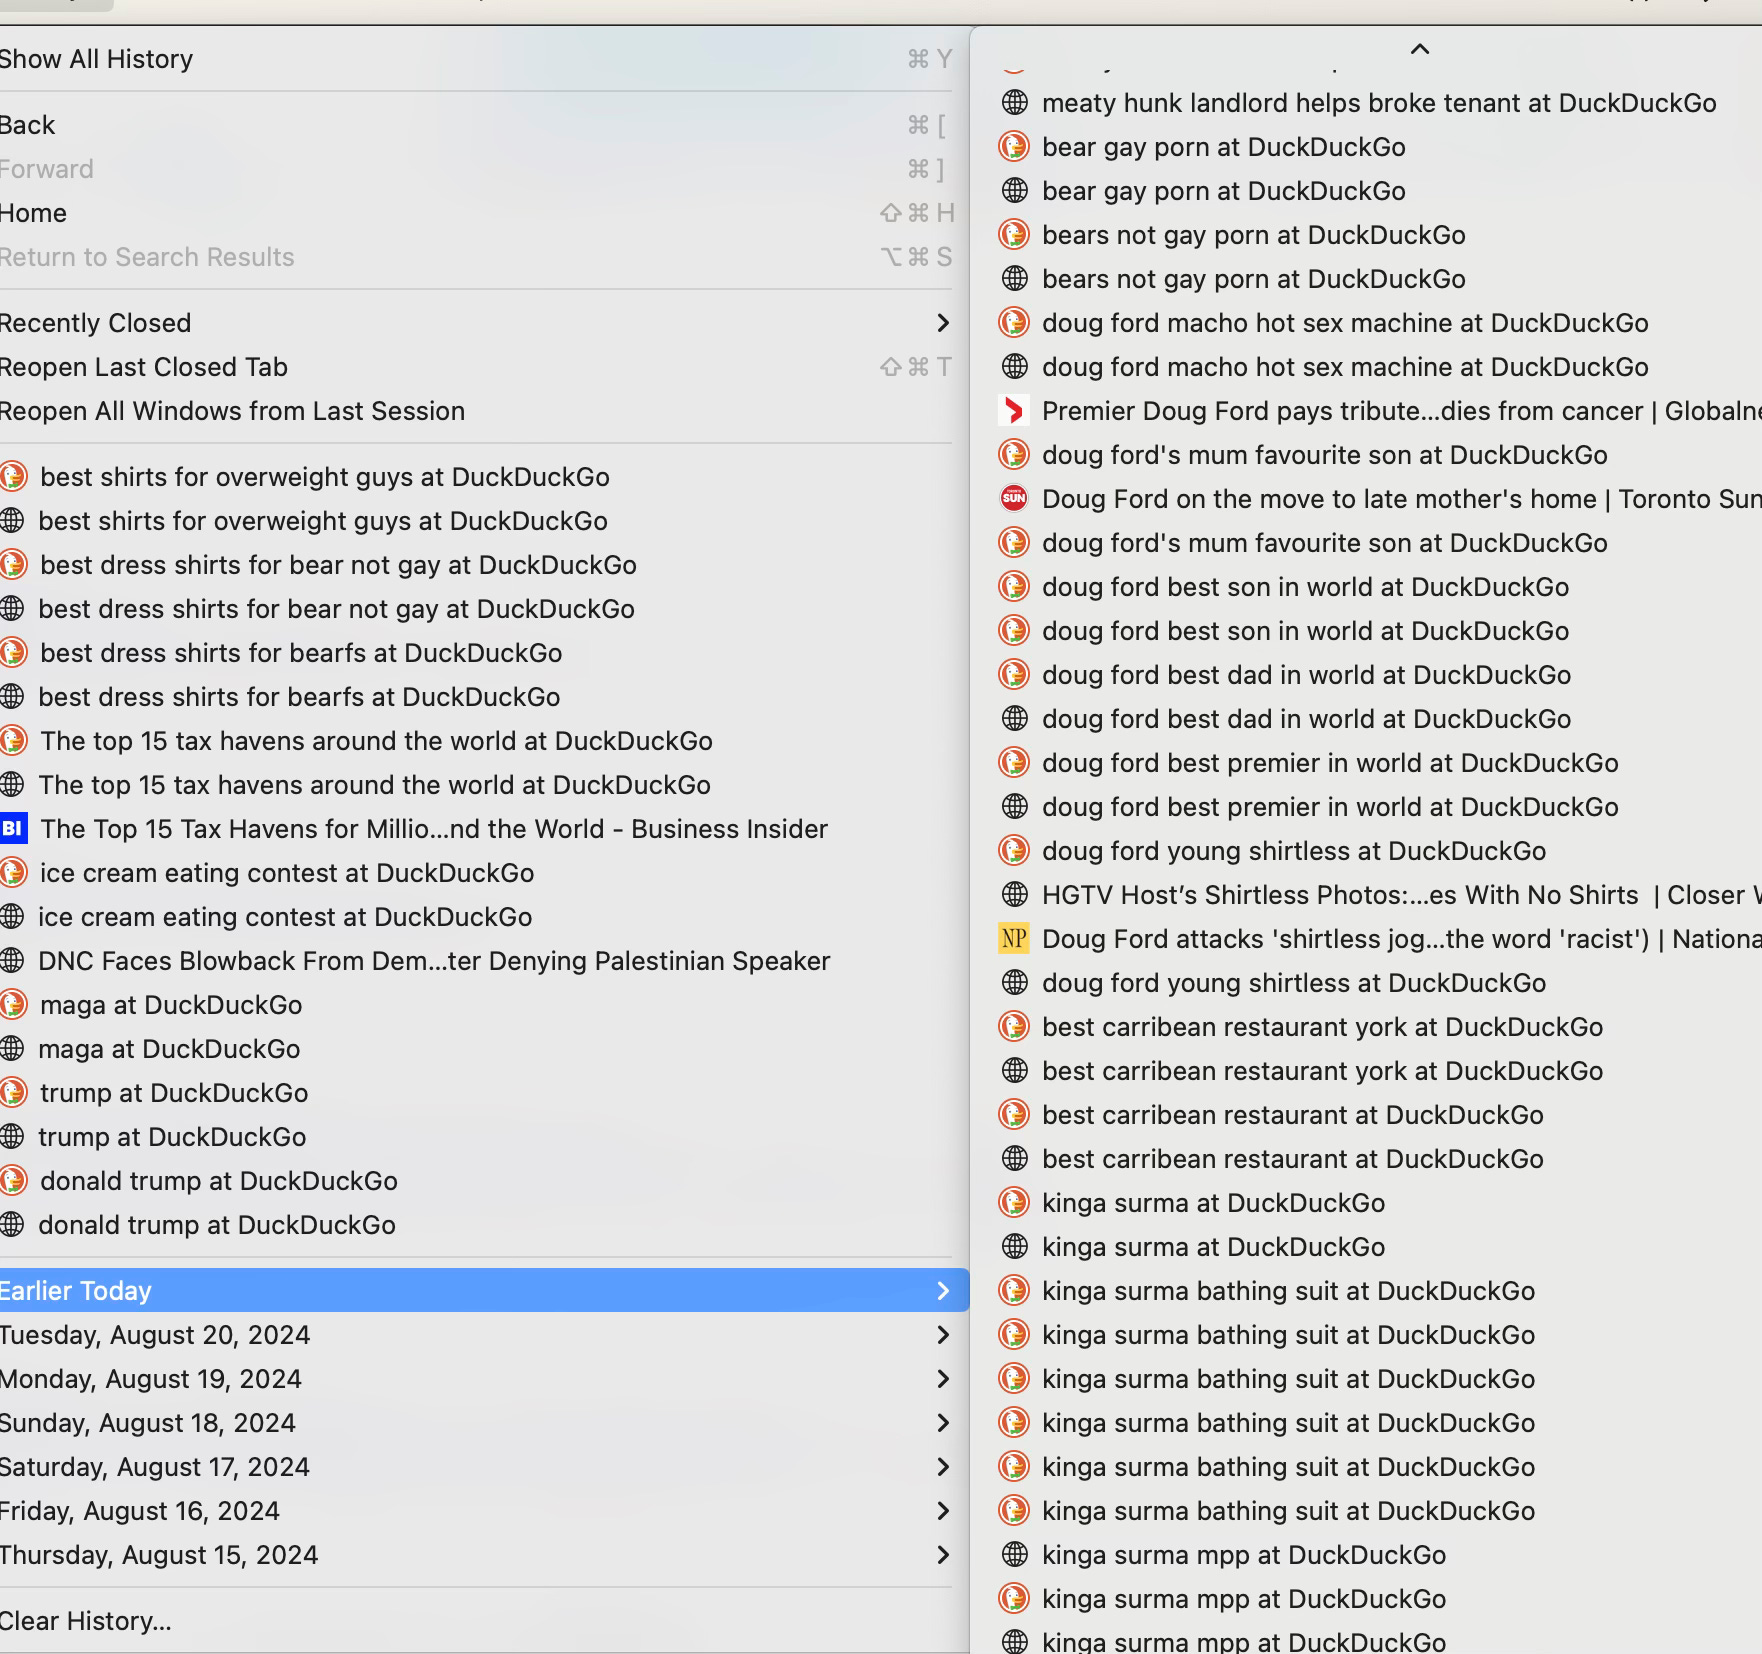1762x1654 pixels.
Task: Click globe icon for 'The top 15 tax havens around the world'
Action: coord(12,785)
